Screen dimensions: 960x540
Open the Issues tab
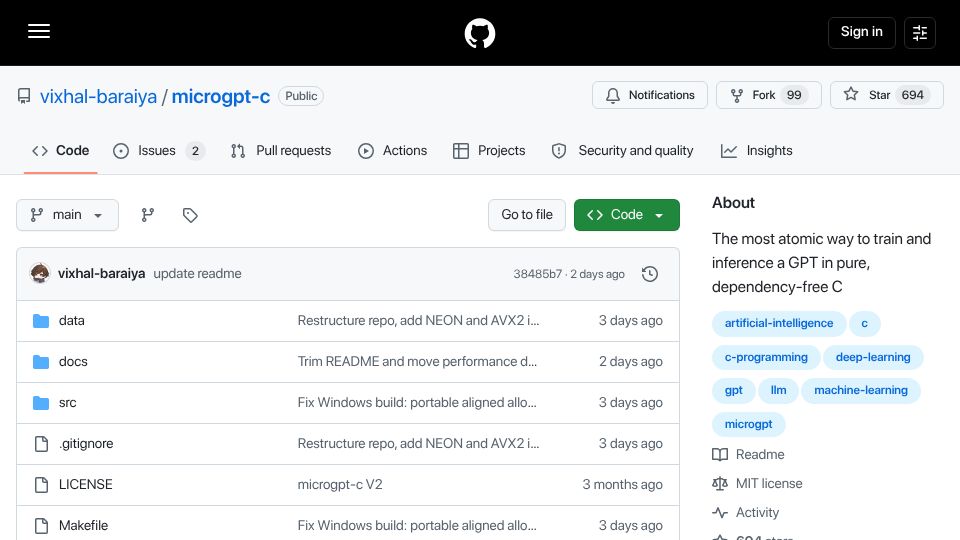(x=159, y=151)
